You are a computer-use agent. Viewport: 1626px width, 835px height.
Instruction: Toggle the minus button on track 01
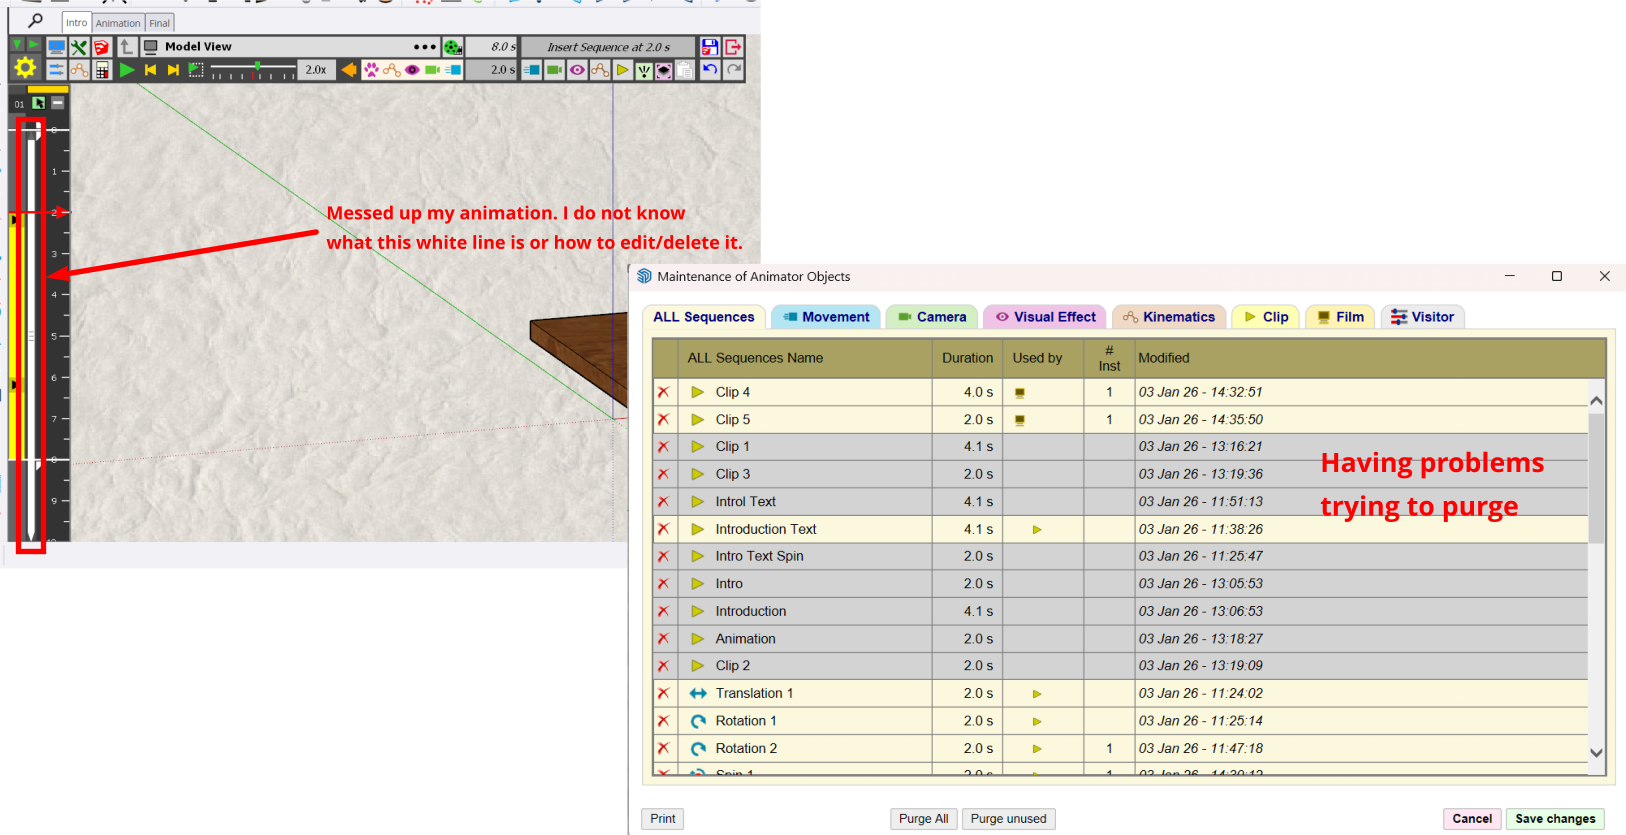tap(58, 103)
